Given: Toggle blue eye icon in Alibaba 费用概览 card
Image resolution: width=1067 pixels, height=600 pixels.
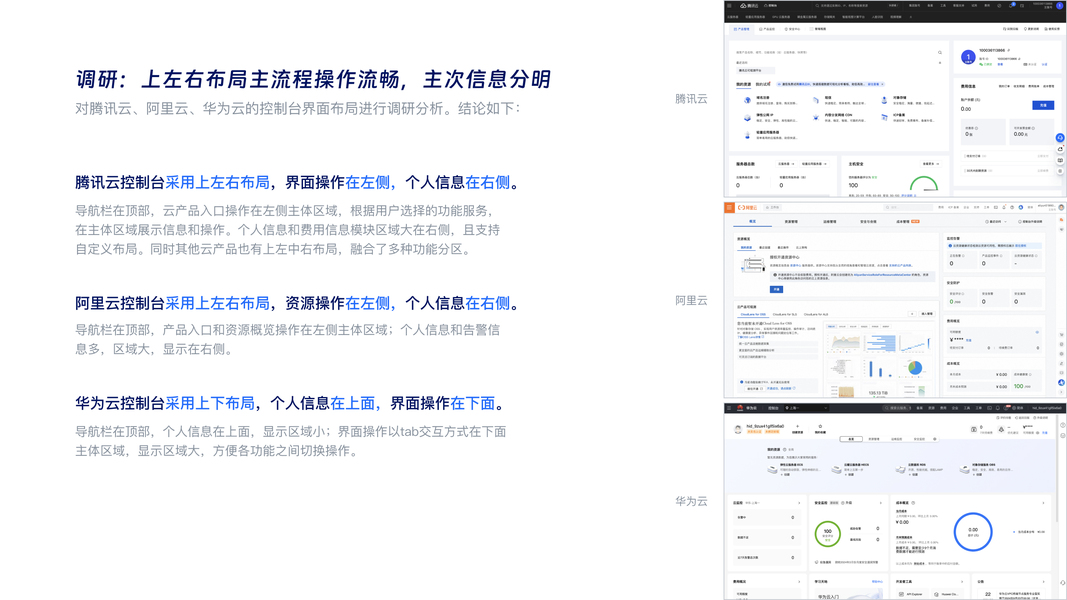Looking at the screenshot, I should point(1037,332).
